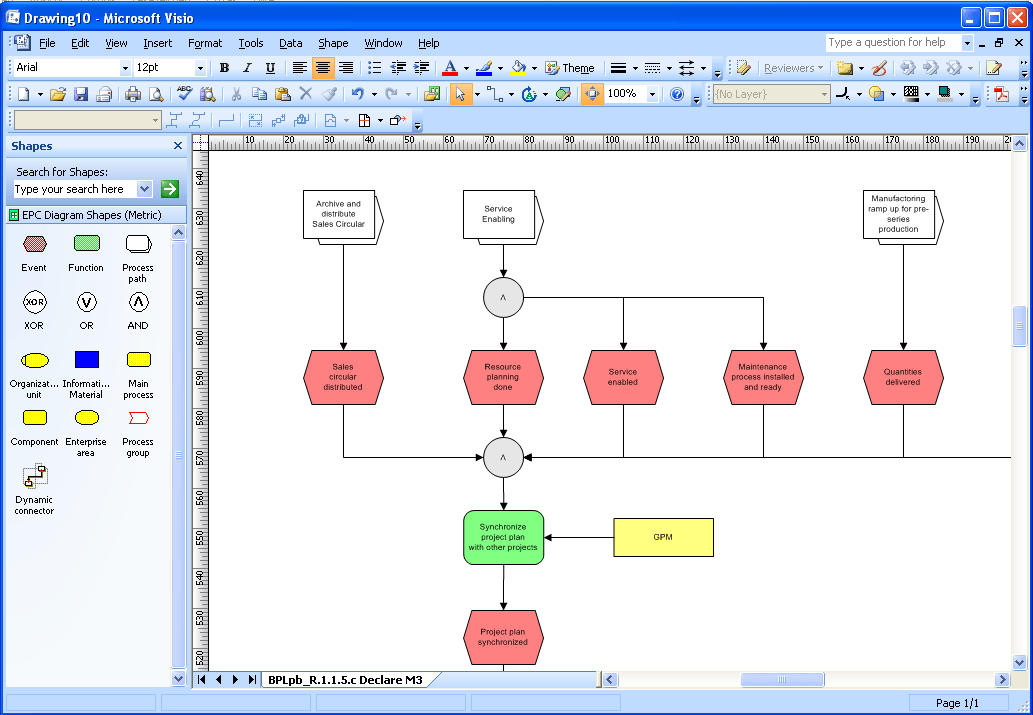Open the Reviewers dropdown
This screenshot has height=715, width=1033.
[x=793, y=68]
